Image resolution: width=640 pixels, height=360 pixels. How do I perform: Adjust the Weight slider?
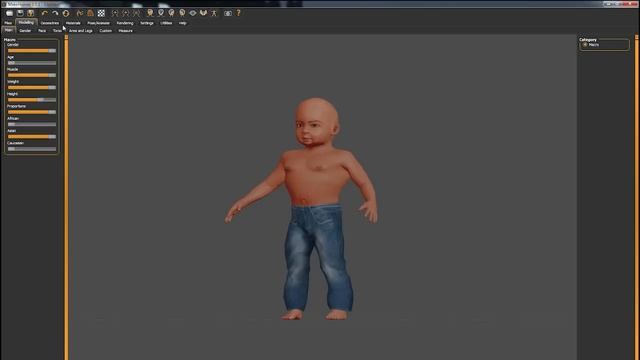pyautogui.click(x=32, y=87)
